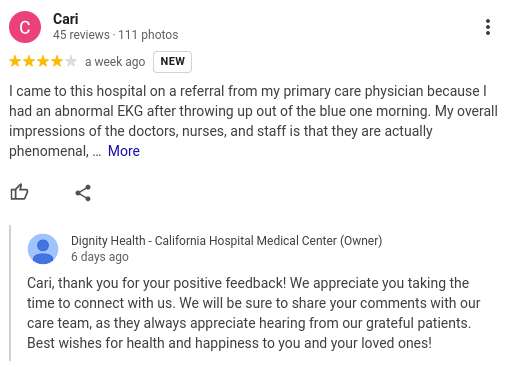Select the third gold rating star
This screenshot has height=367, width=505.
click(43, 61)
